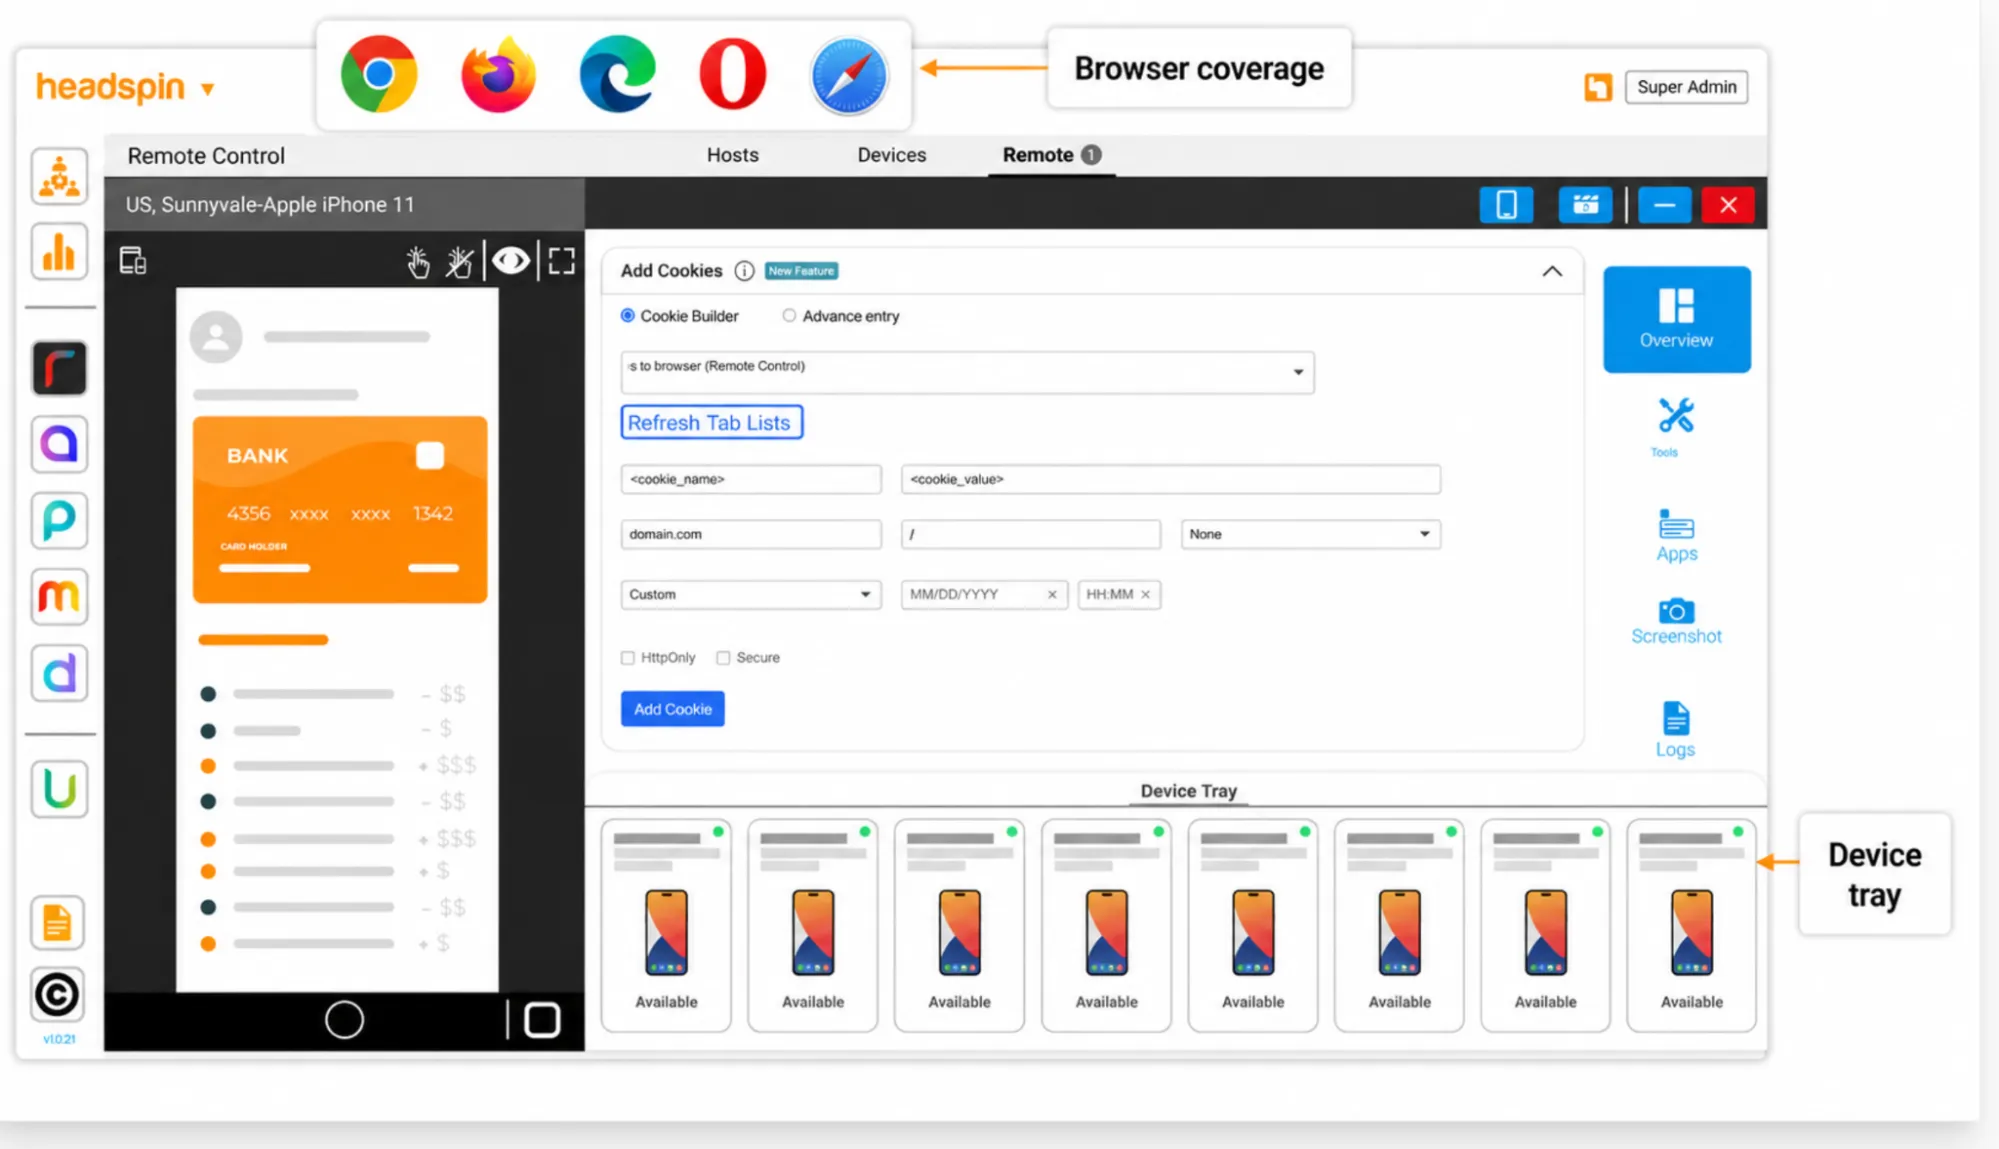Enter fullscreen with the expand icon
The height and width of the screenshot is (1149, 1999).
(562, 261)
